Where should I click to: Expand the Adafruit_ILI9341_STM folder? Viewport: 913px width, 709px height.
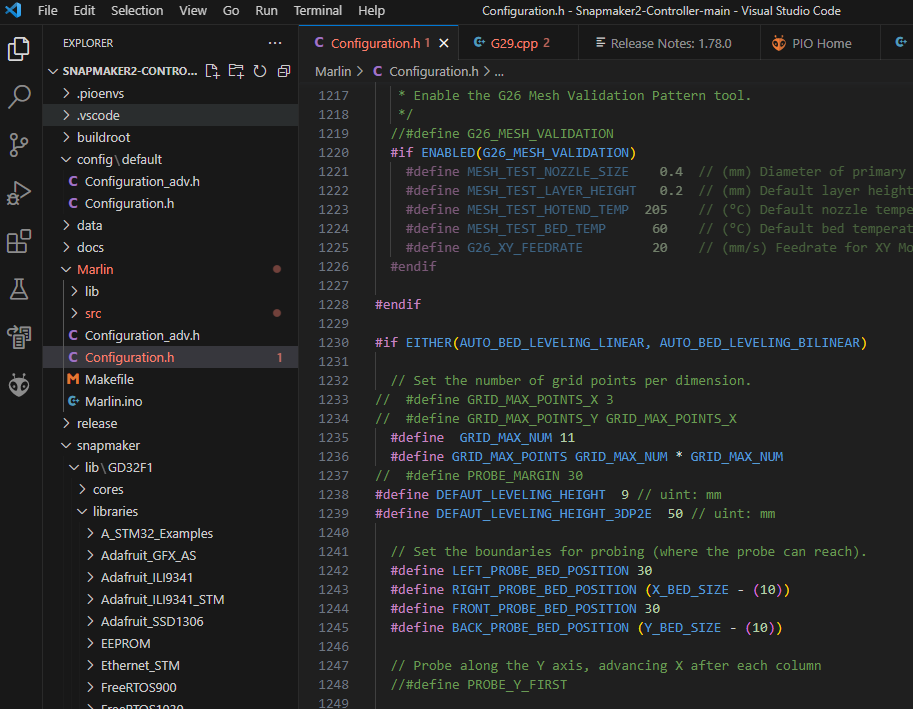[x=171, y=600]
